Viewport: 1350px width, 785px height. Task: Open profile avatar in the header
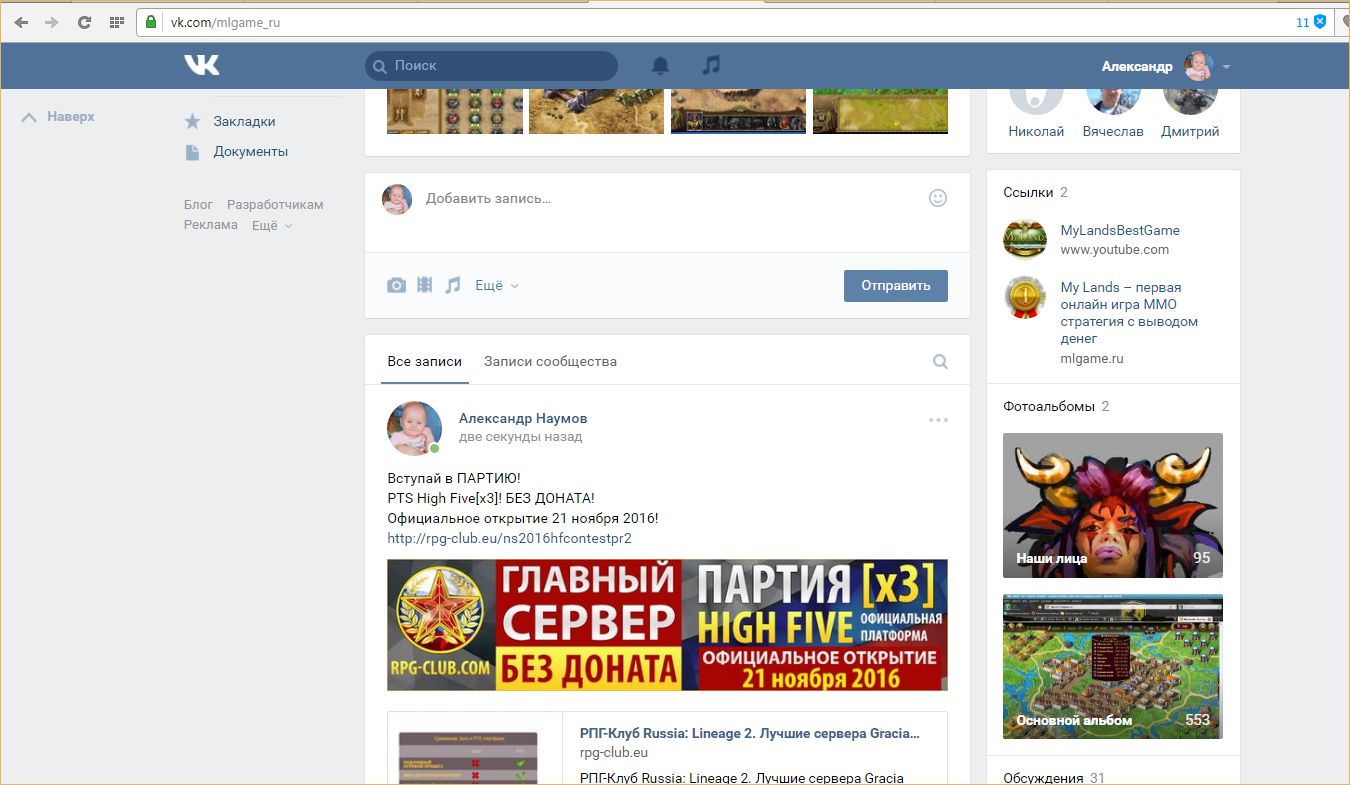(x=1198, y=66)
